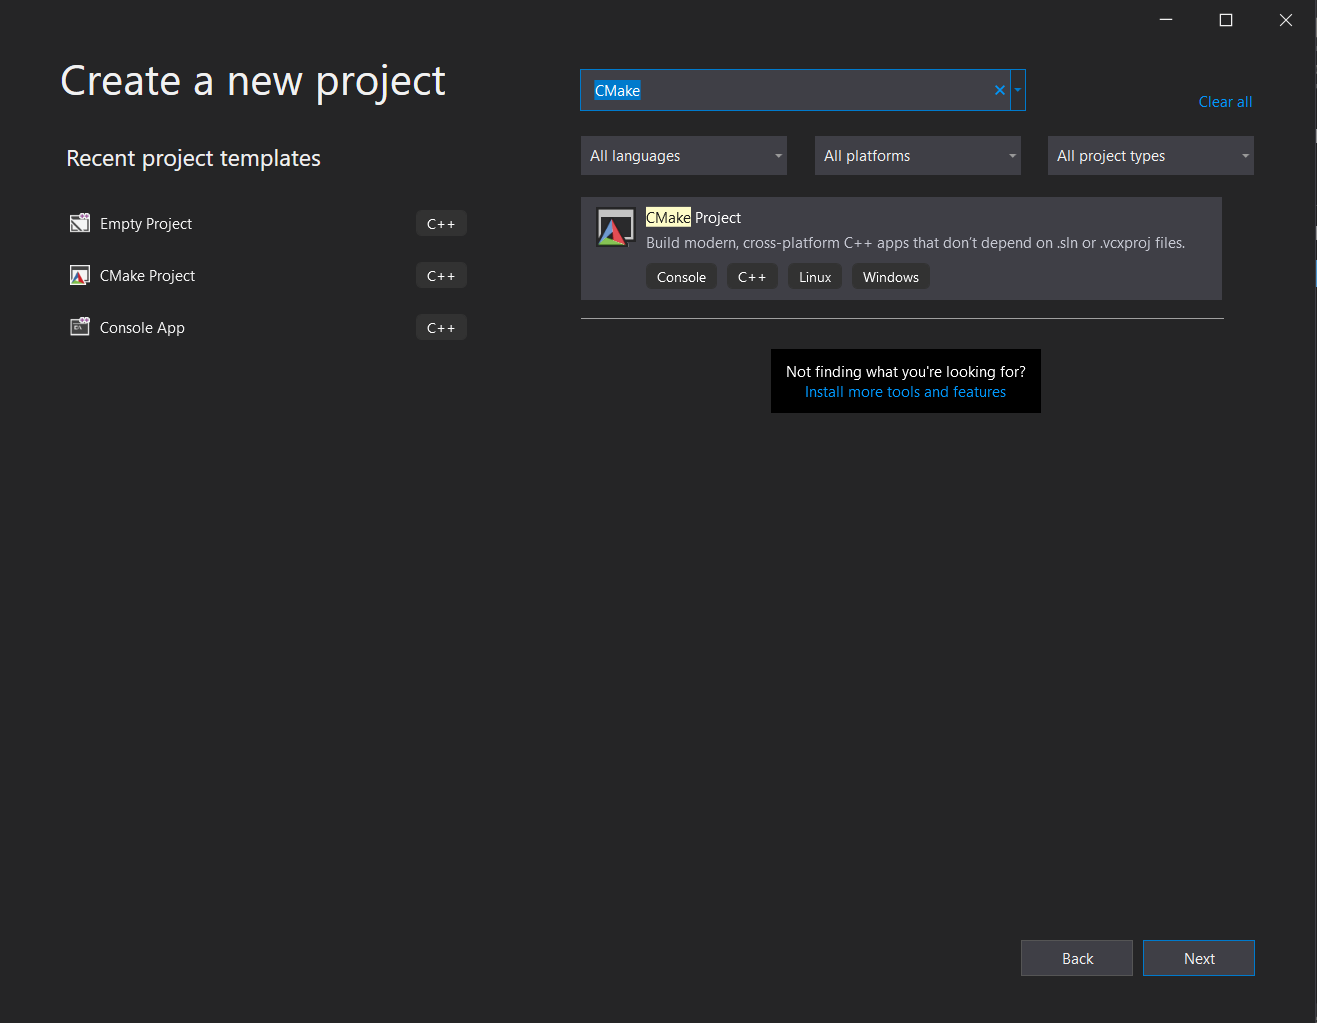This screenshot has width=1317, height=1023.
Task: Click the C++ tag on CMake result
Action: [x=752, y=277]
